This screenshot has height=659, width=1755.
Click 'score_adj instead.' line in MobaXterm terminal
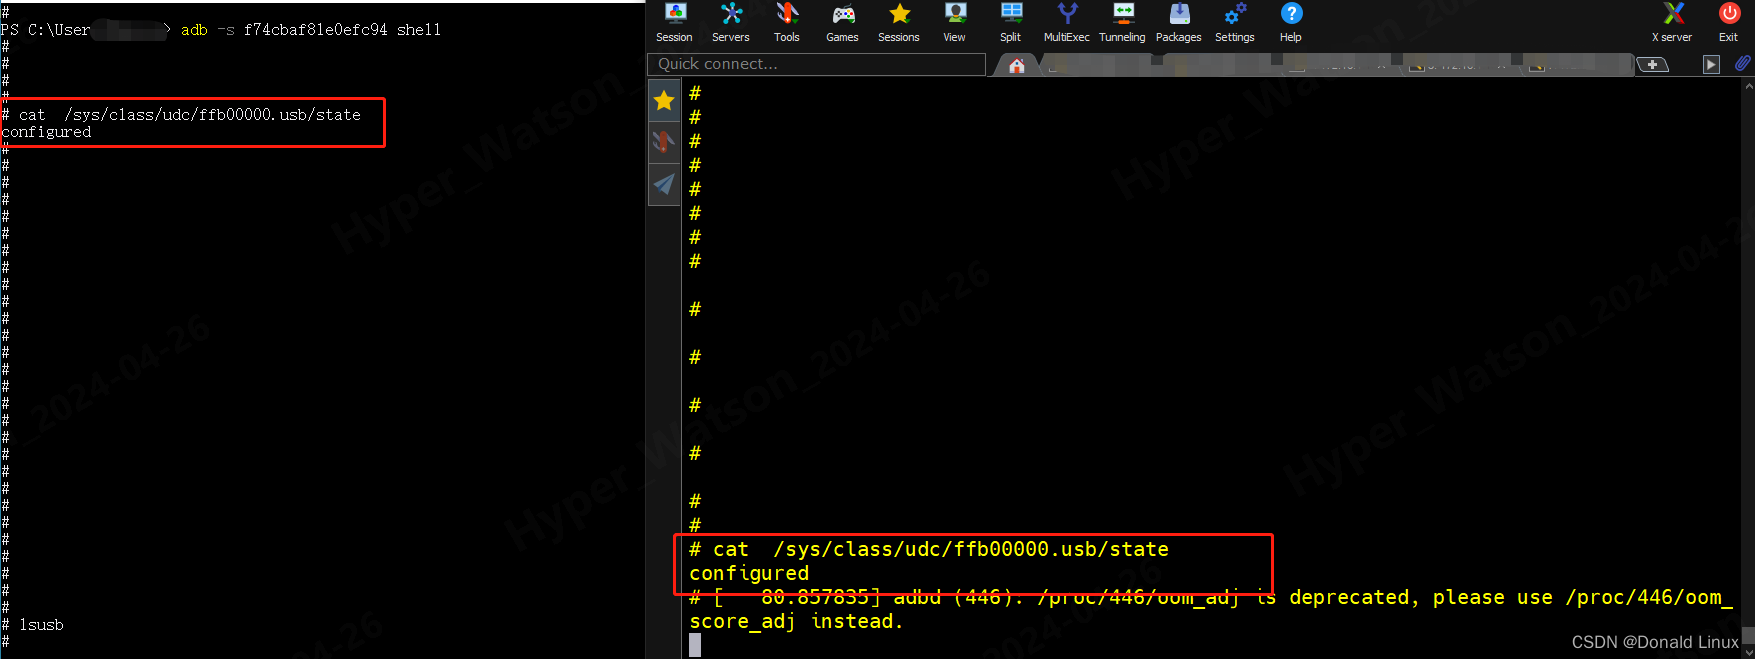click(x=796, y=621)
